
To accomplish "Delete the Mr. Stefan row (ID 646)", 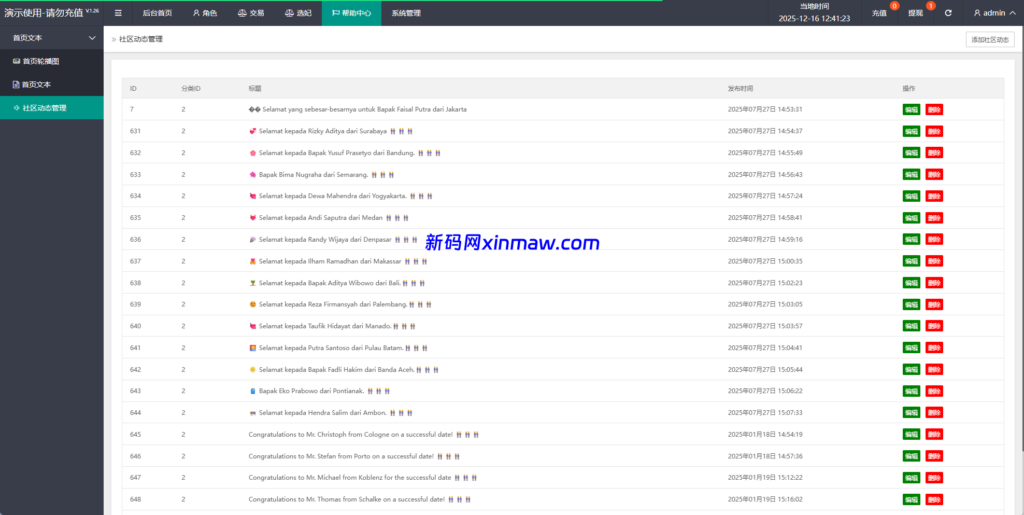I will pos(934,456).
